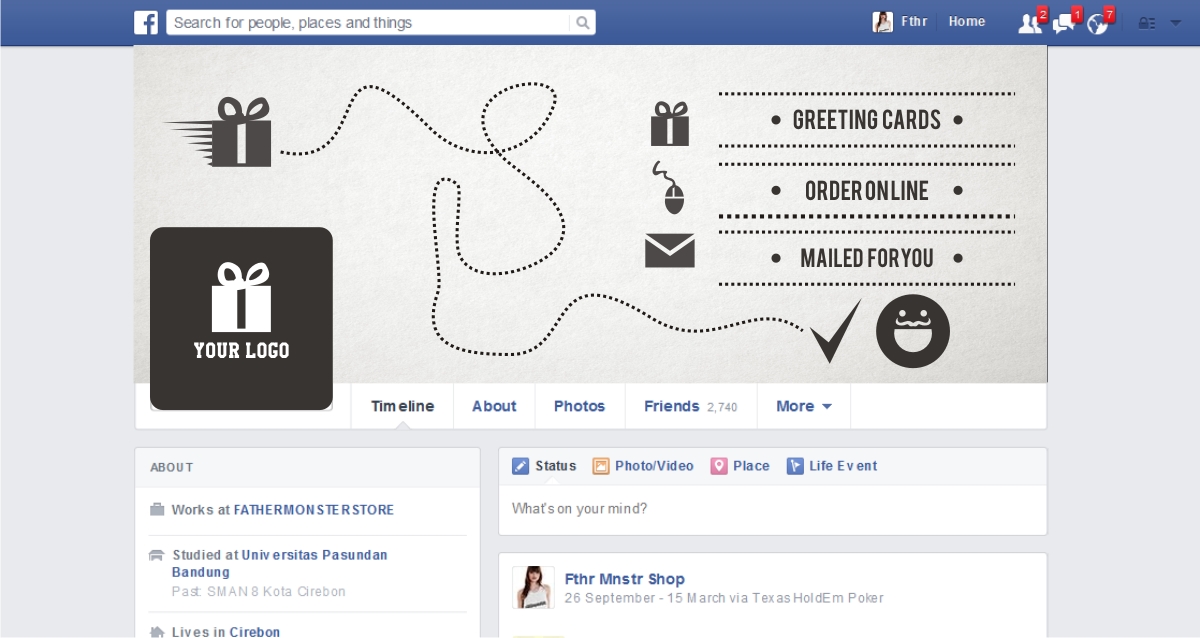The height and width of the screenshot is (638, 1200).
Task: Open notifications globe icon
Action: tap(1098, 23)
